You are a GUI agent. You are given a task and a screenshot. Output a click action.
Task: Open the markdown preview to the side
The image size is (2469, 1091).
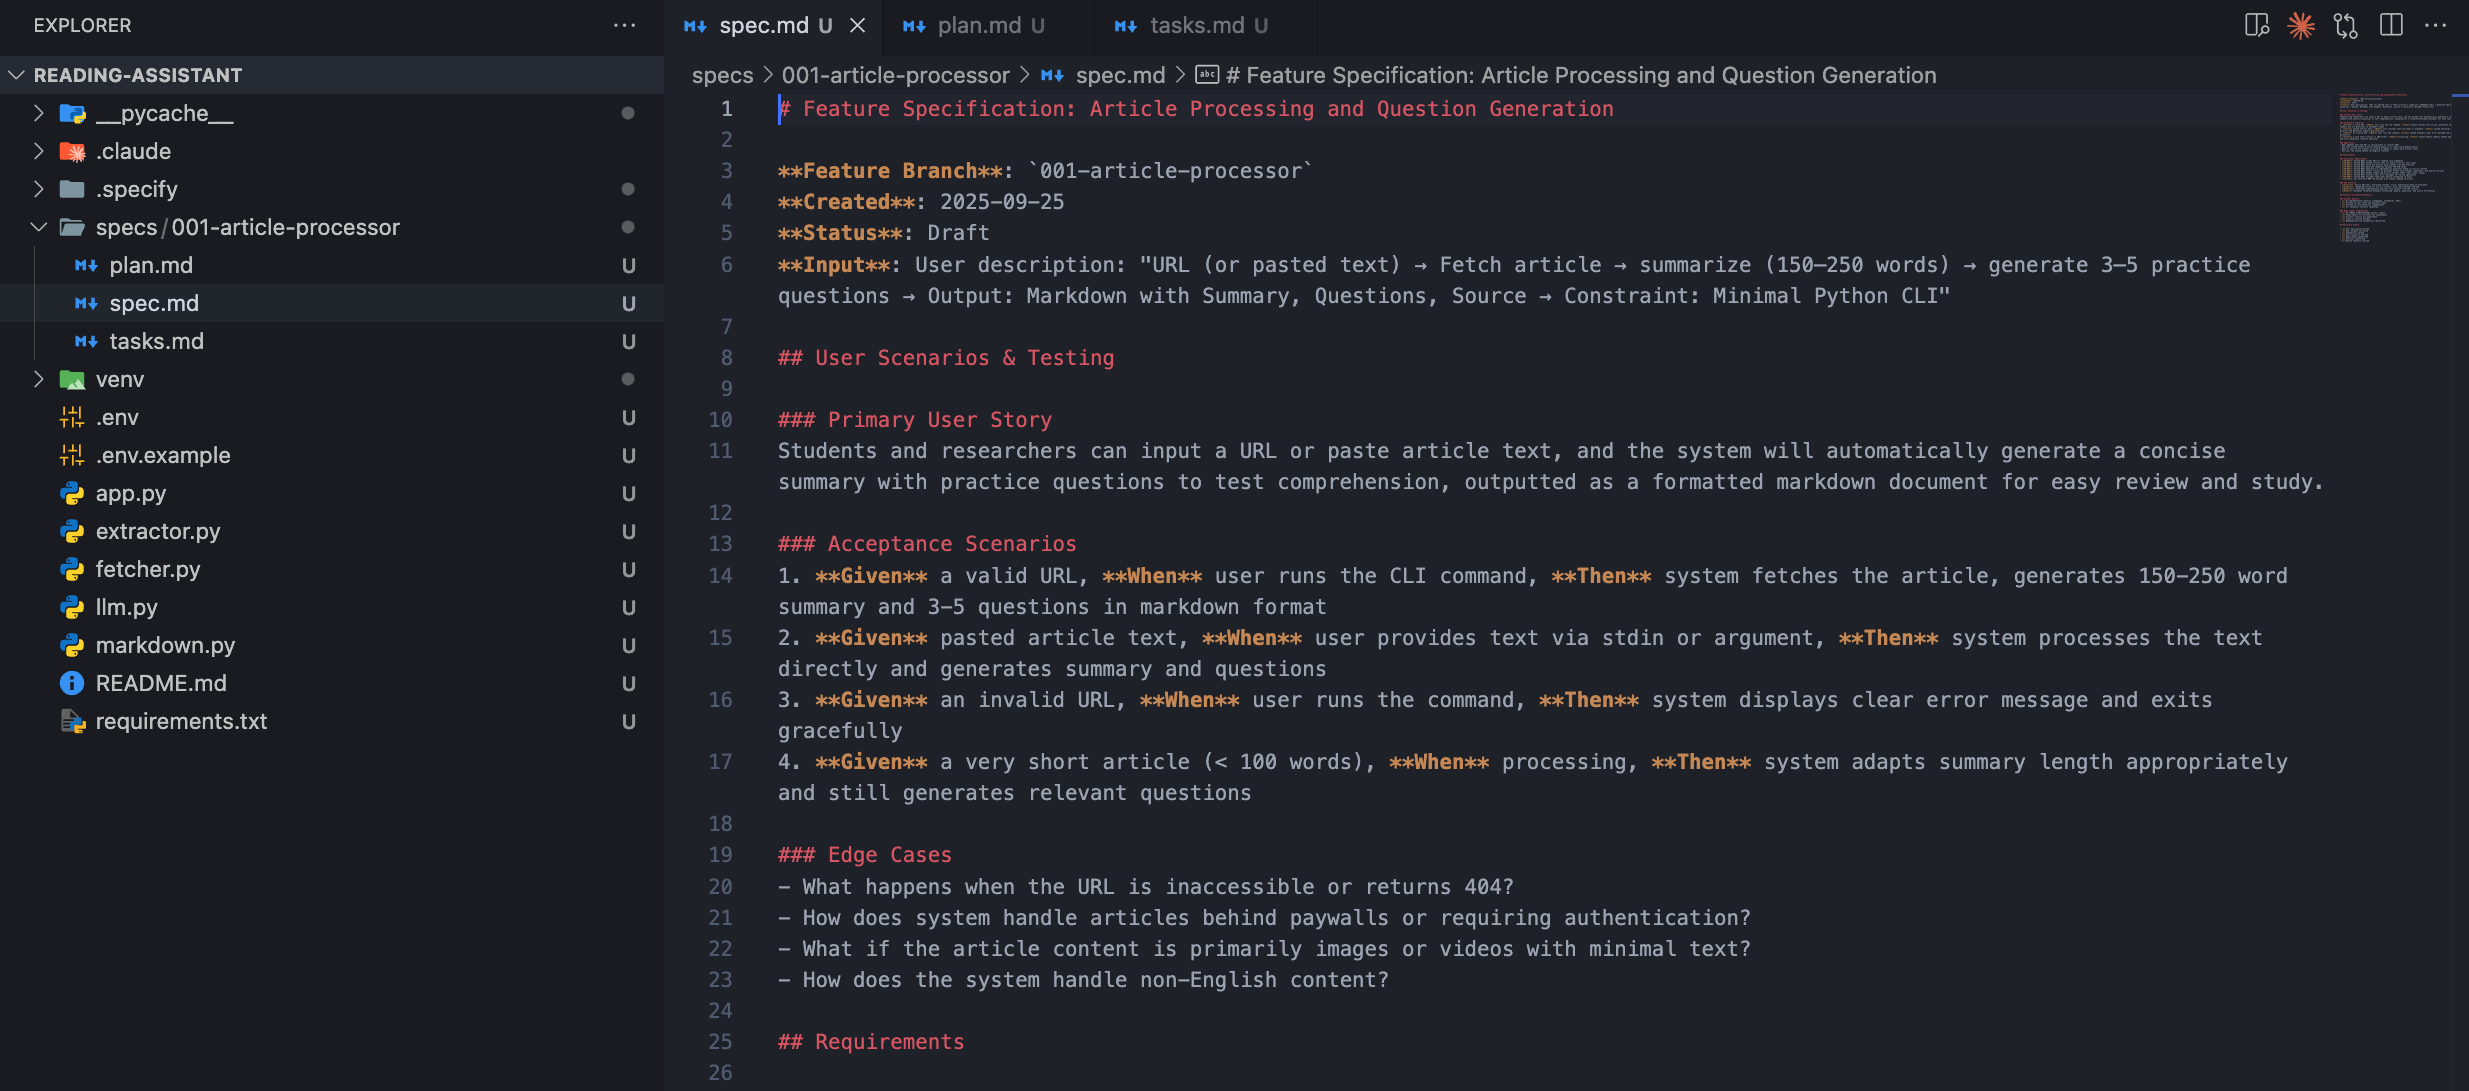pos(2256,25)
